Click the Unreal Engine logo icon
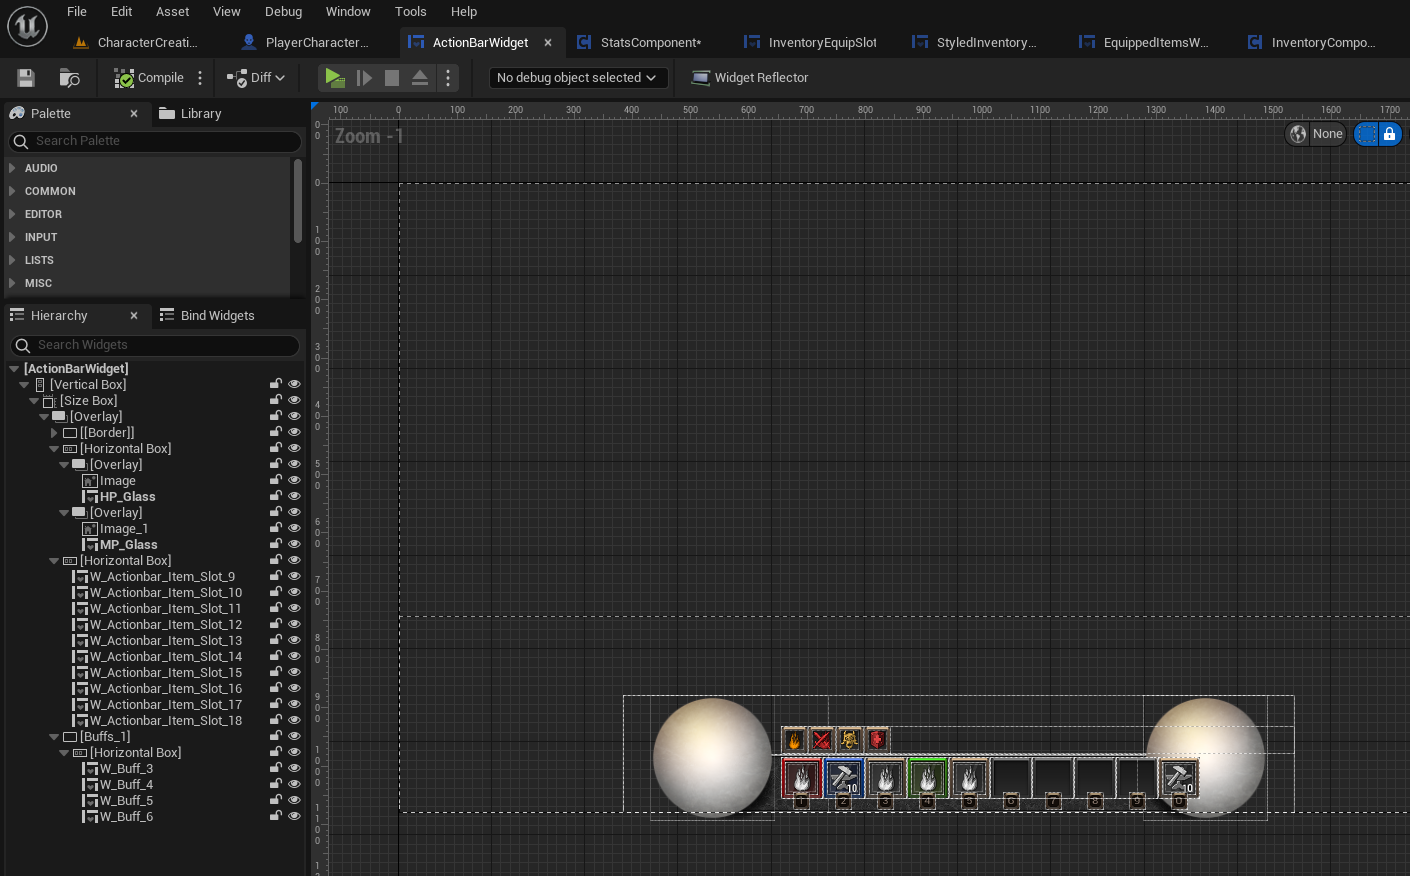 pos(27,26)
